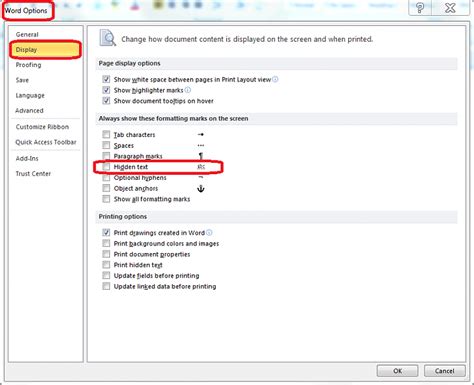This screenshot has height=385, width=474.
Task: Click info icon next to highlighter marks
Action: click(x=188, y=90)
